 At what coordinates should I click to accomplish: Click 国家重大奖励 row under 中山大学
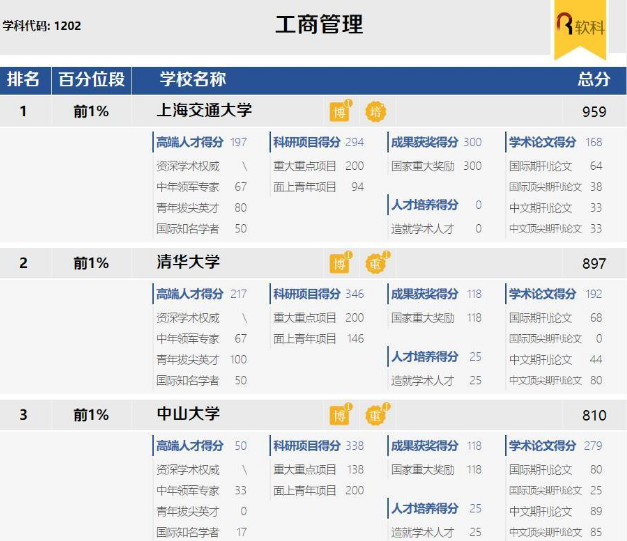tap(437, 469)
